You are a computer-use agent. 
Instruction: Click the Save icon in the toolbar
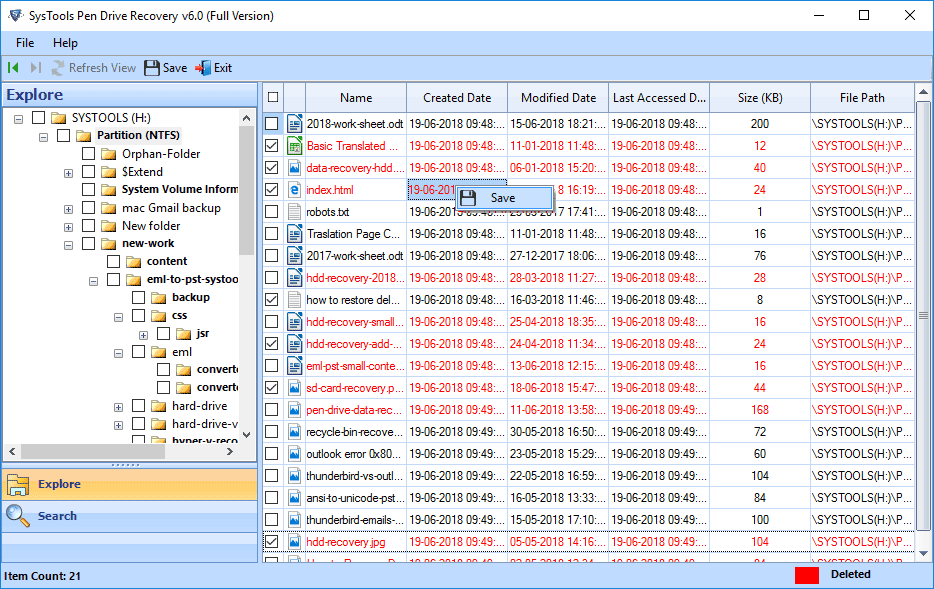click(x=152, y=68)
